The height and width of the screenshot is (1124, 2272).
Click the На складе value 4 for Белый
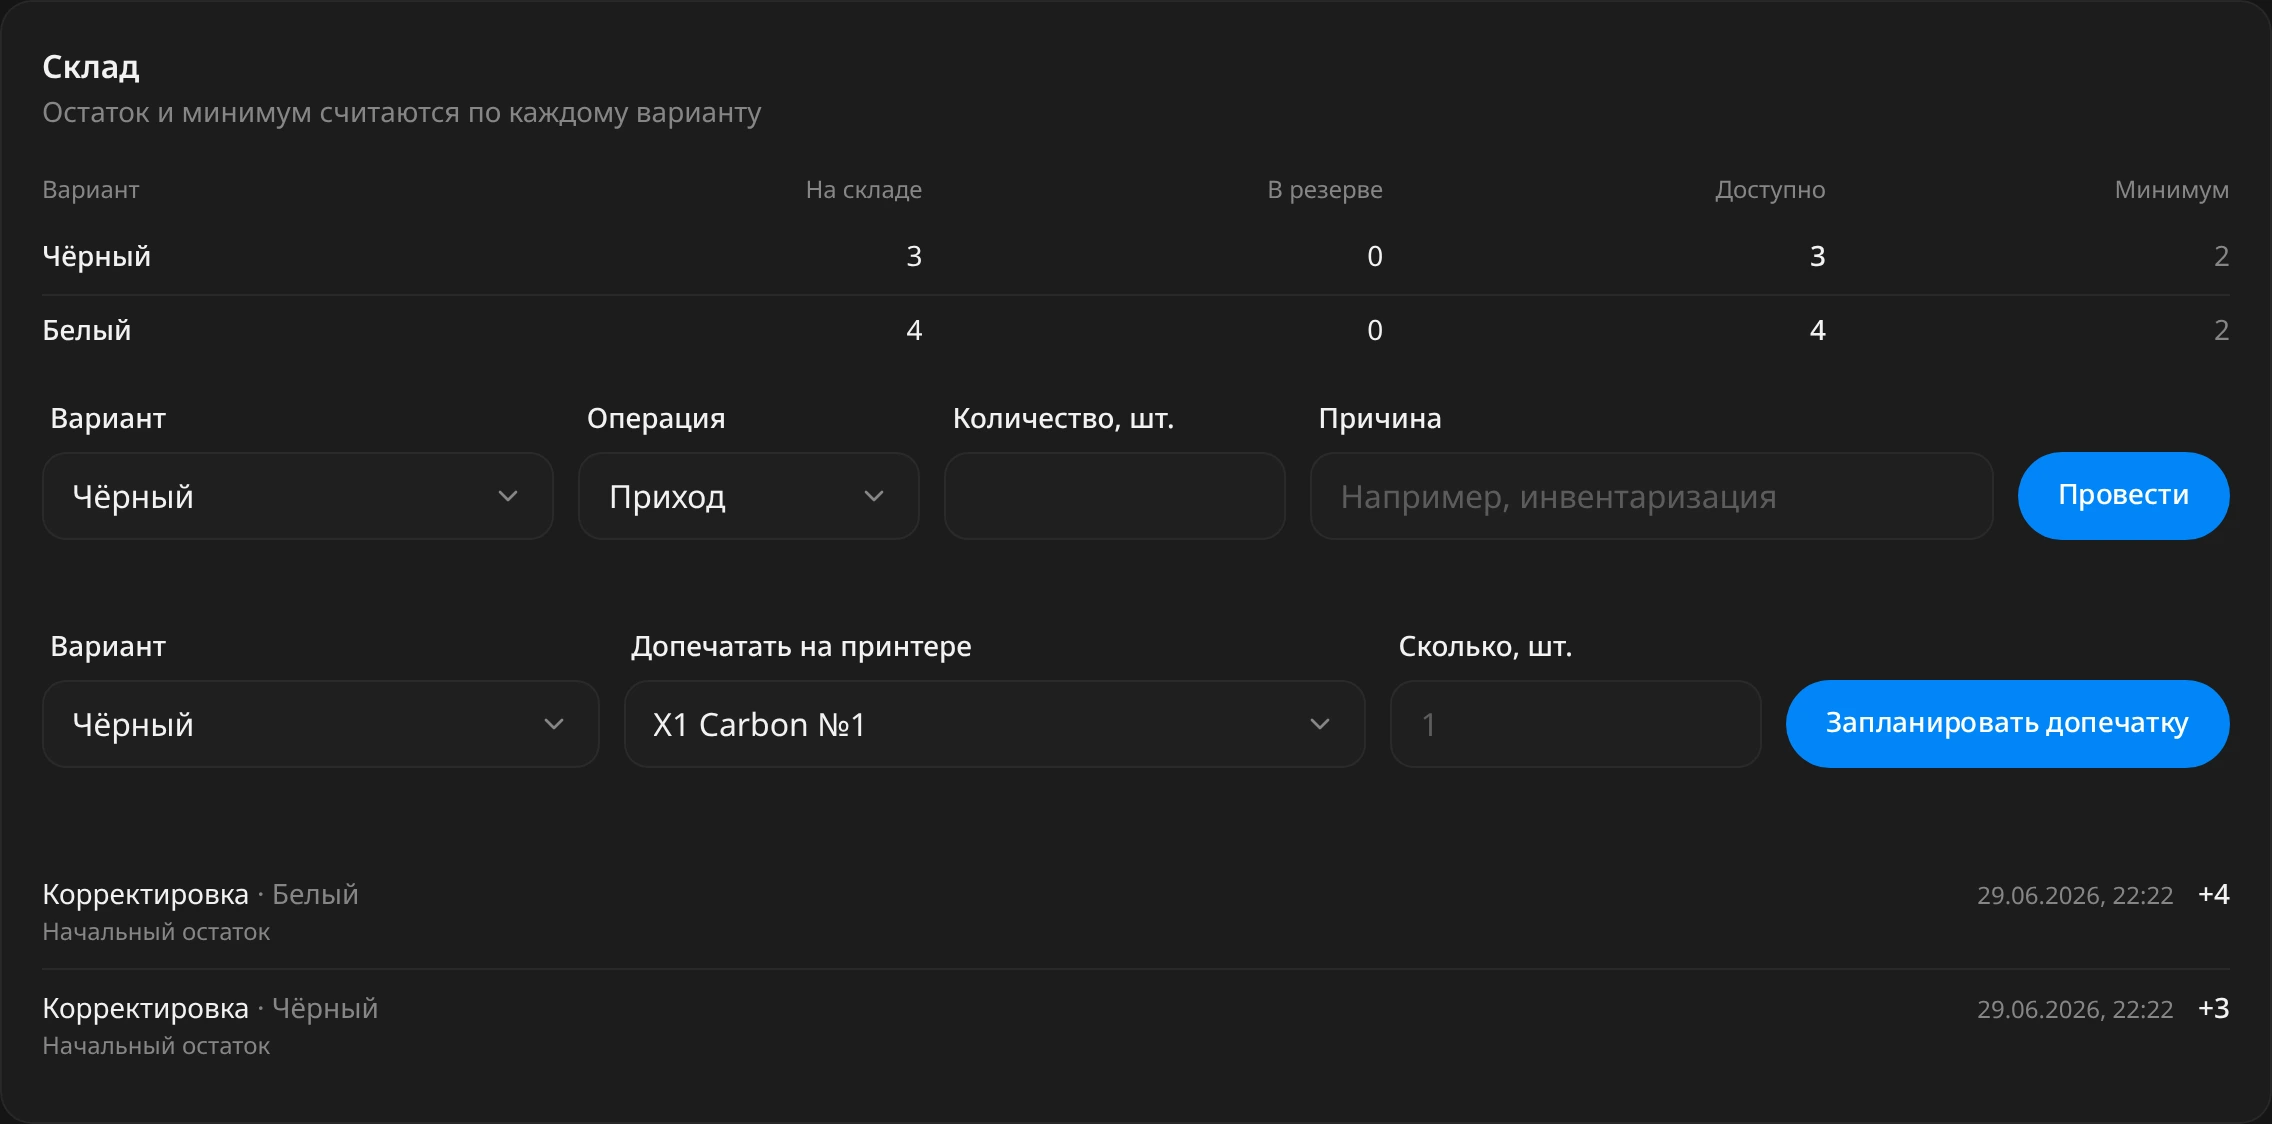[914, 331]
